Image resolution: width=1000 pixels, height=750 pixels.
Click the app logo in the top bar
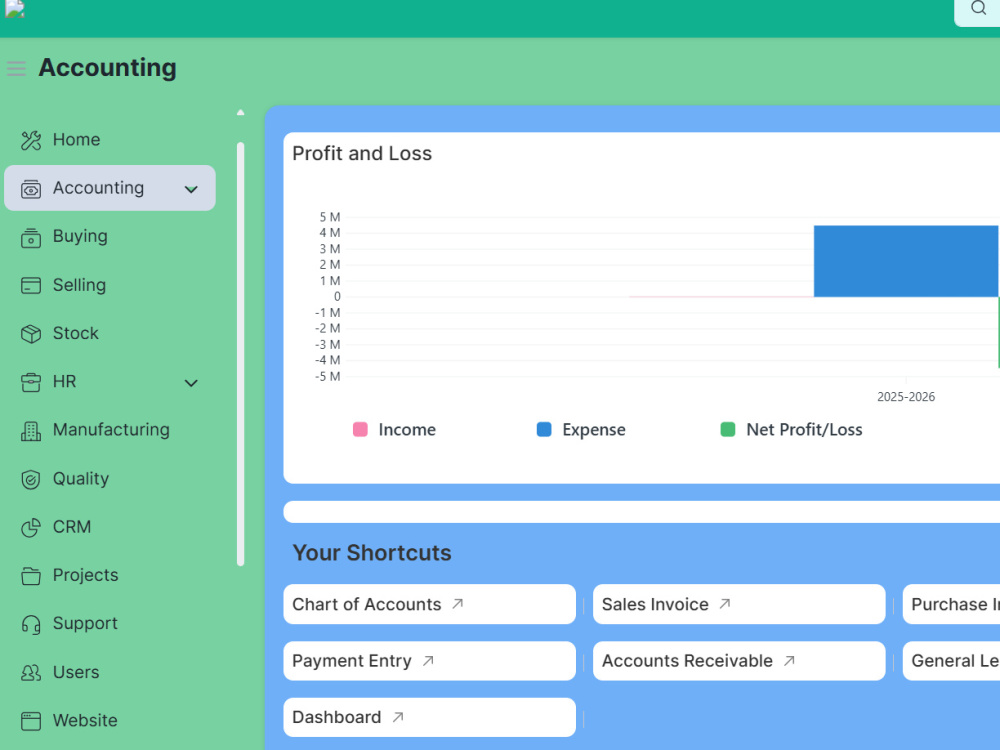pyautogui.click(x=14, y=8)
